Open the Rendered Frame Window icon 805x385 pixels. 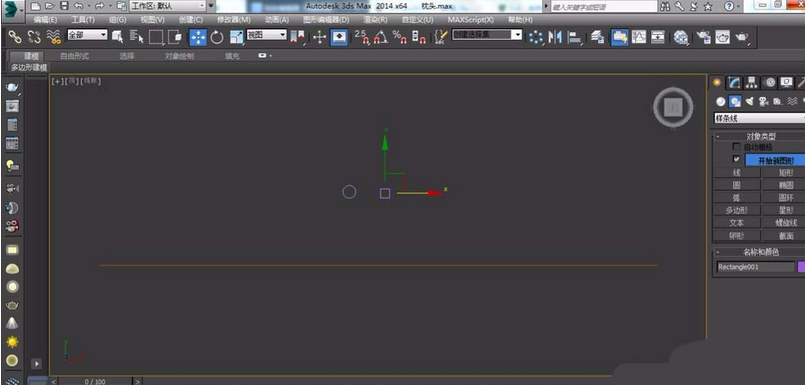click(723, 37)
